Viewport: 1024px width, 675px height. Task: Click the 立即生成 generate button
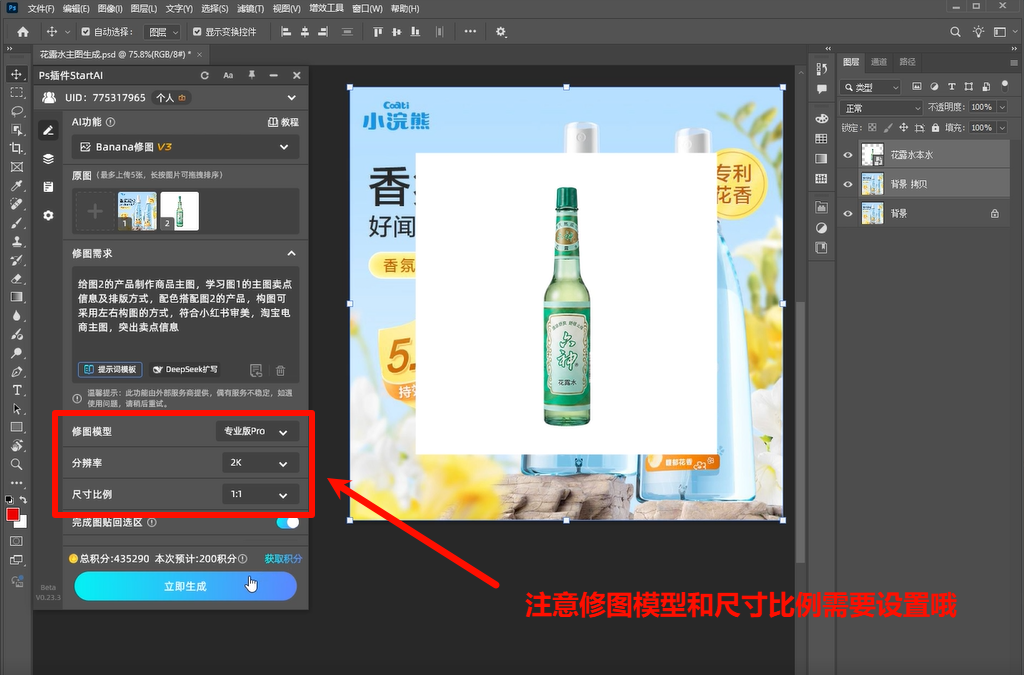coord(185,587)
